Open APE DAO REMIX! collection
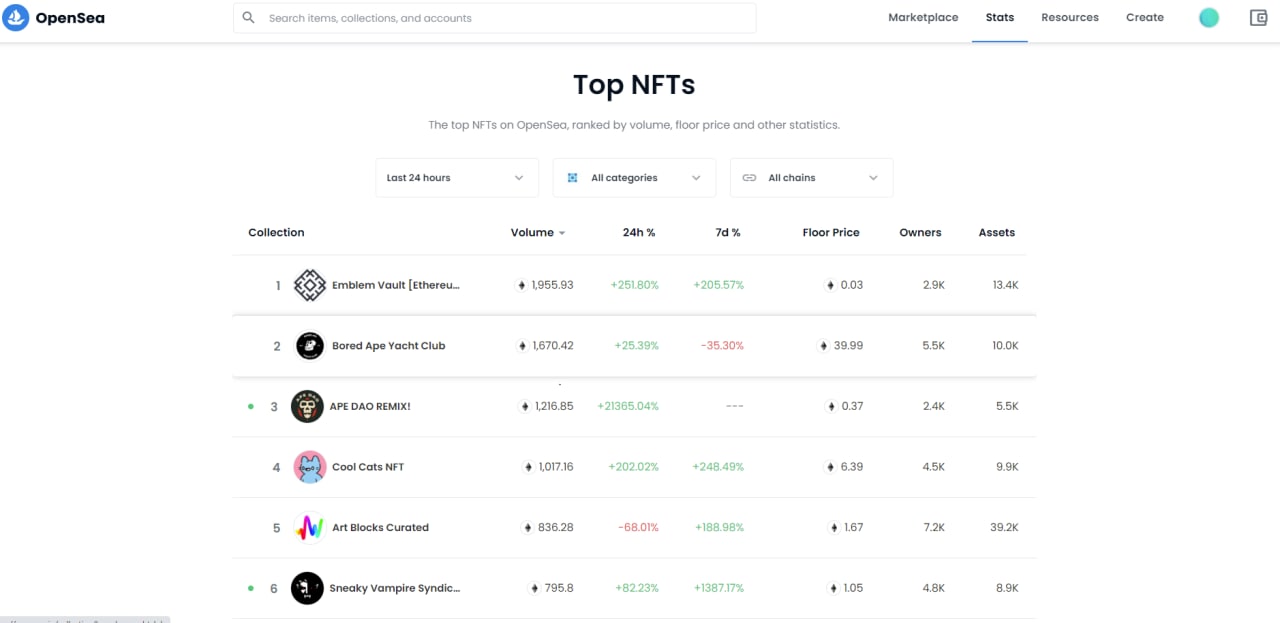Screen dimensions: 1280x623 point(370,407)
